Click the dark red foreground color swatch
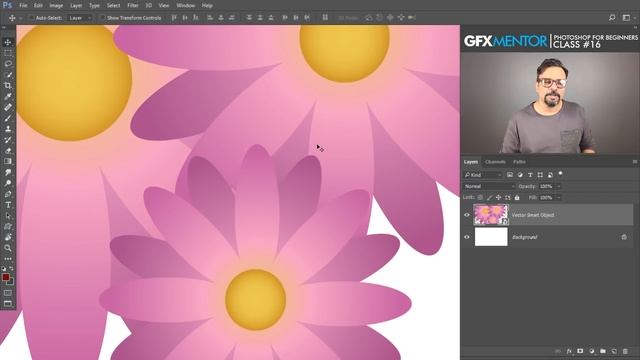640x360 pixels. pos(6,278)
